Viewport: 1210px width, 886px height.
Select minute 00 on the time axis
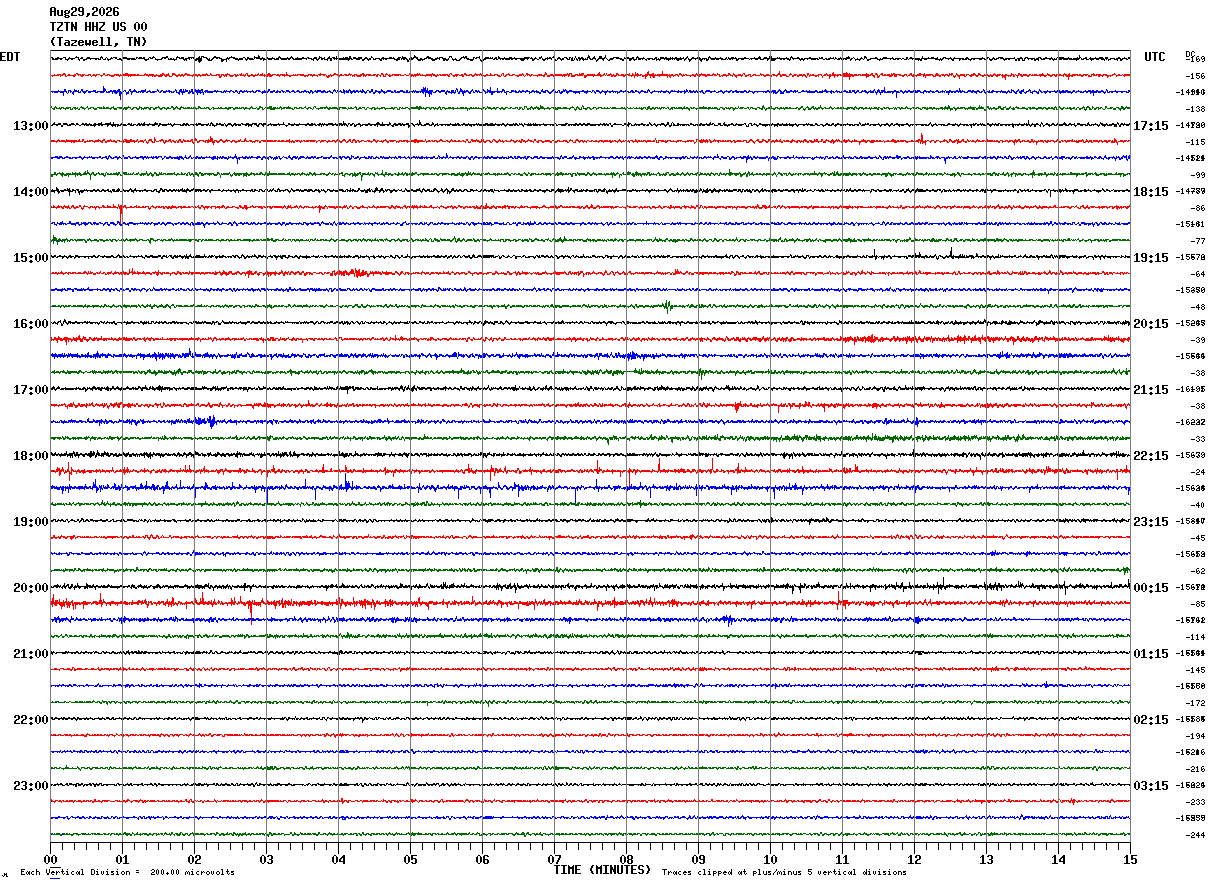tap(50, 859)
